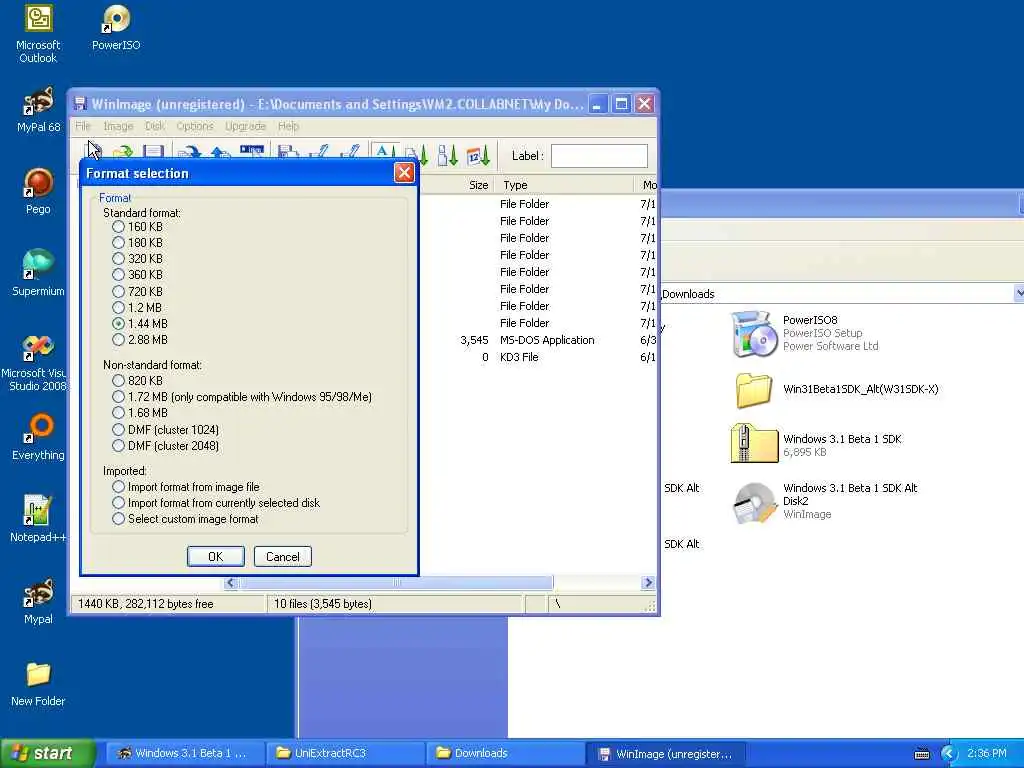This screenshot has height=768, width=1024.
Task: Select the Supermium desktop icon
Action: click(x=38, y=273)
